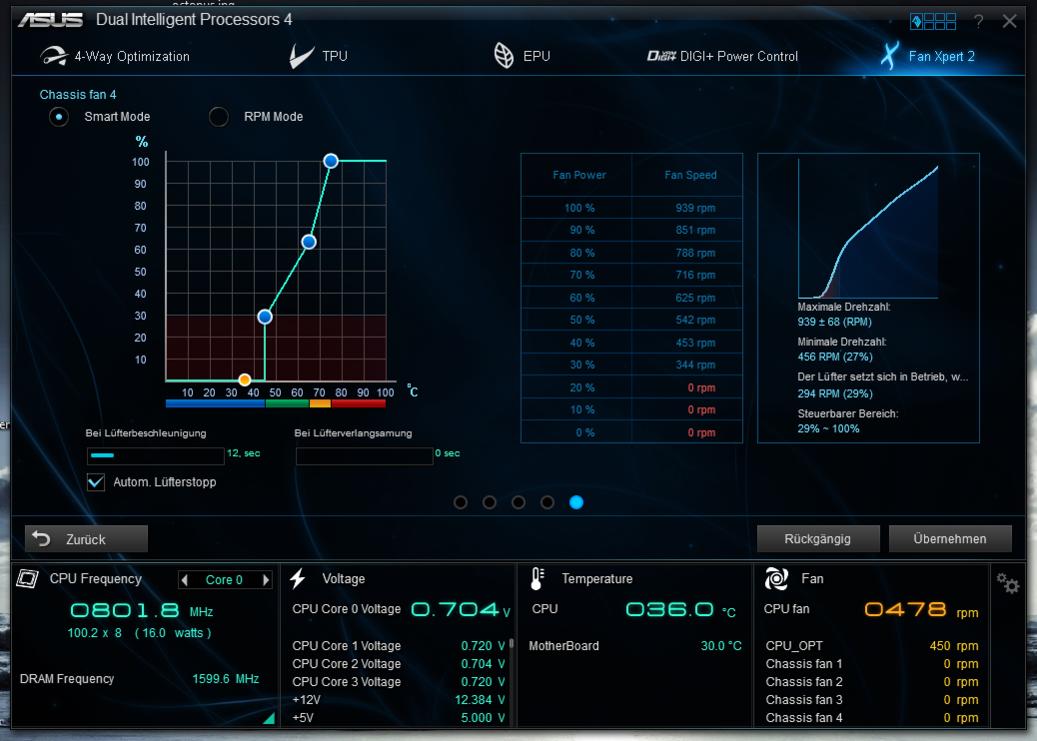The height and width of the screenshot is (741, 1037).
Task: Click the Core 0 selector field
Action: 225,580
